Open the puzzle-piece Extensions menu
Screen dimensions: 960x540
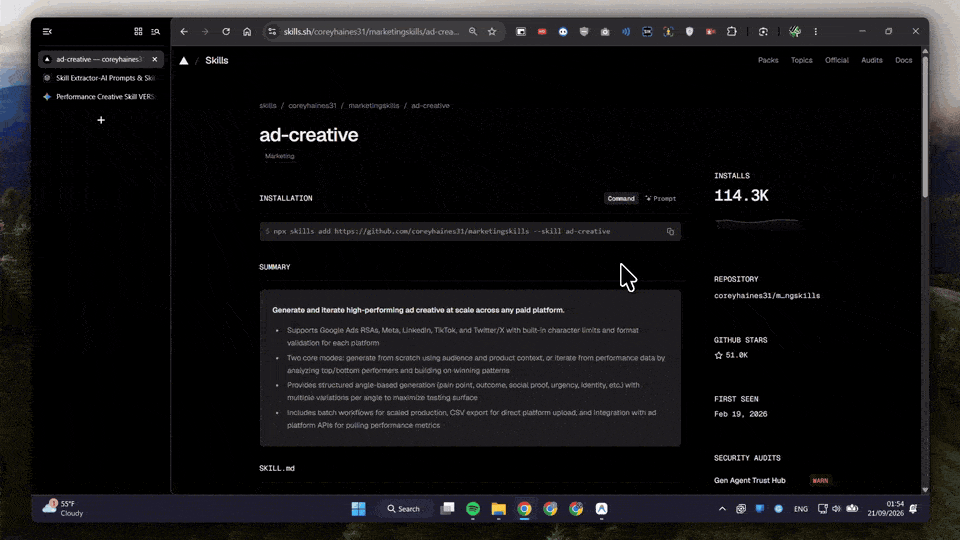pyautogui.click(x=732, y=31)
